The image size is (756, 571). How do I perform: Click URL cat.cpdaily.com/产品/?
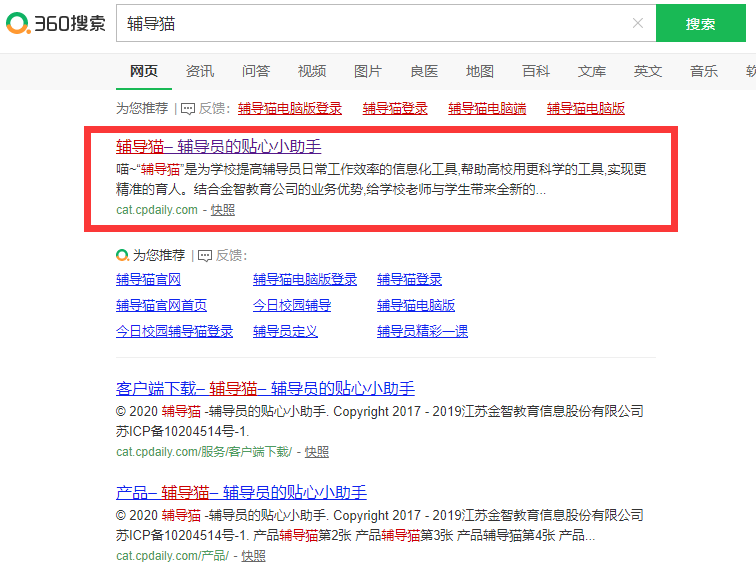point(173,556)
